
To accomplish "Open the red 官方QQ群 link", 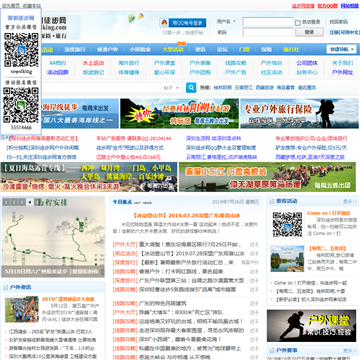I will pos(327,6).
